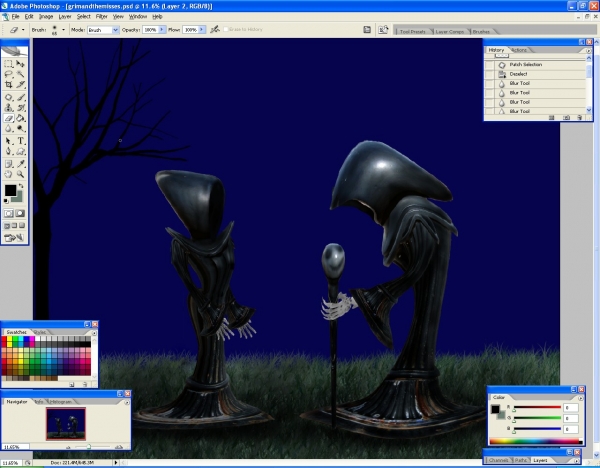Select the Move tool
This screenshot has width=600, height=468.
point(20,64)
